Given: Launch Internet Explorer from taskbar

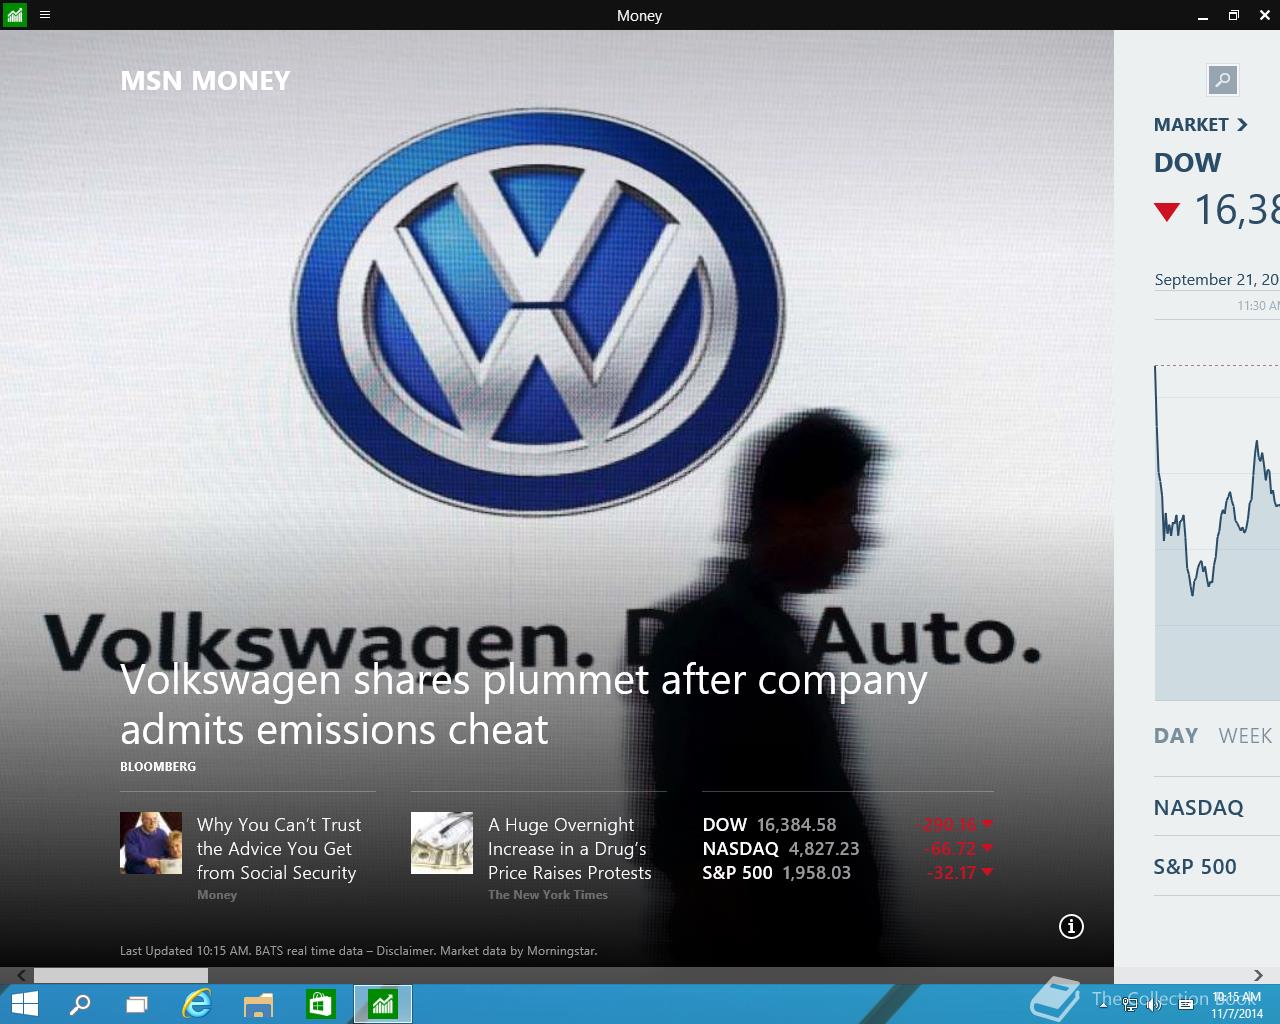Looking at the screenshot, I should [x=197, y=1004].
